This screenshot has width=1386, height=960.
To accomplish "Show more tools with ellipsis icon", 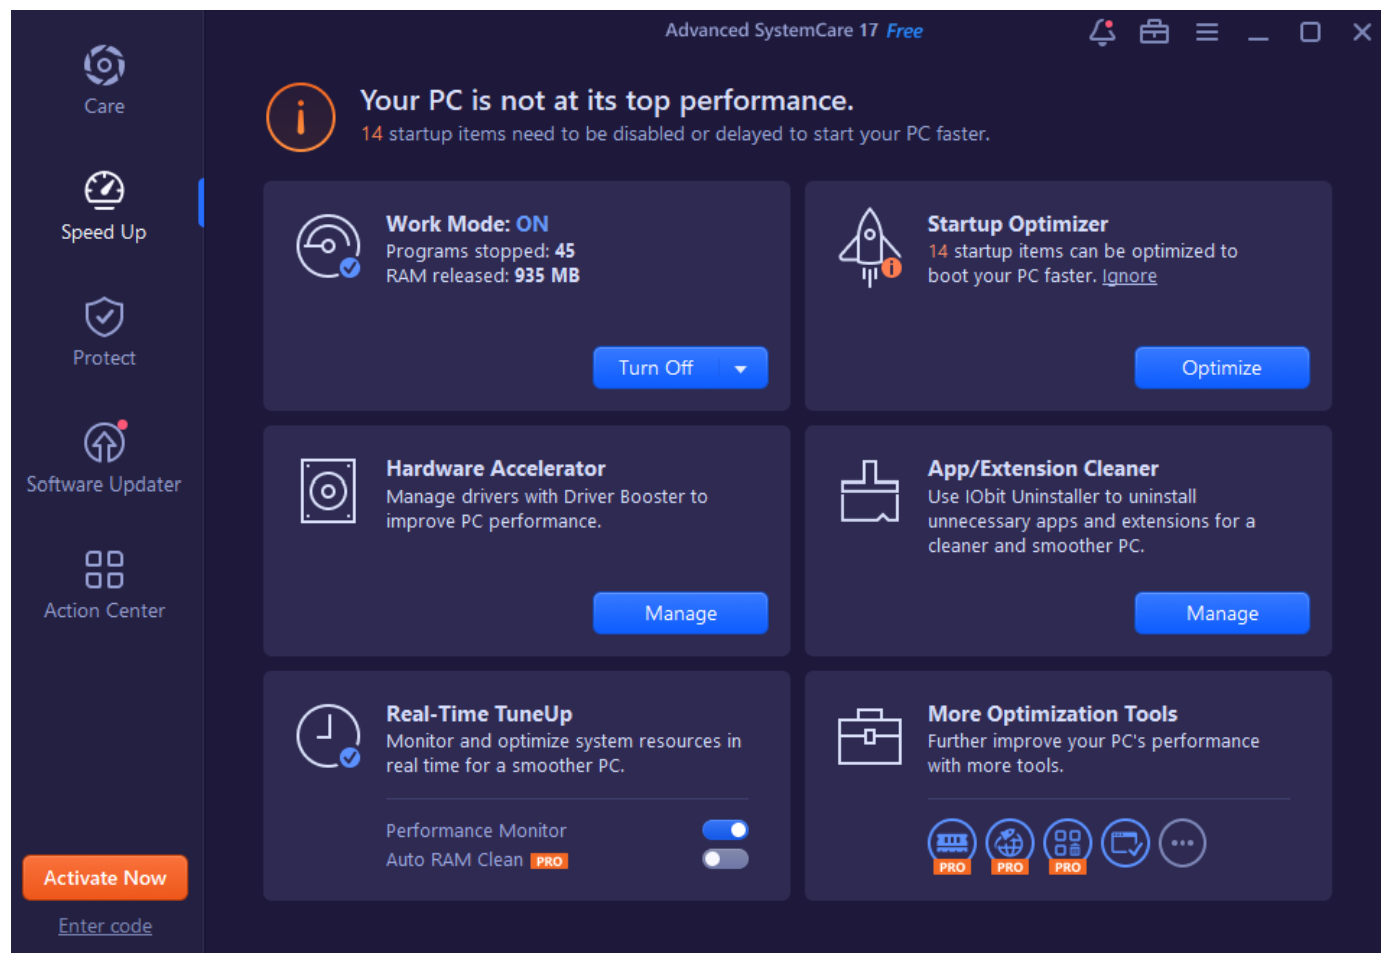I will point(1183,843).
